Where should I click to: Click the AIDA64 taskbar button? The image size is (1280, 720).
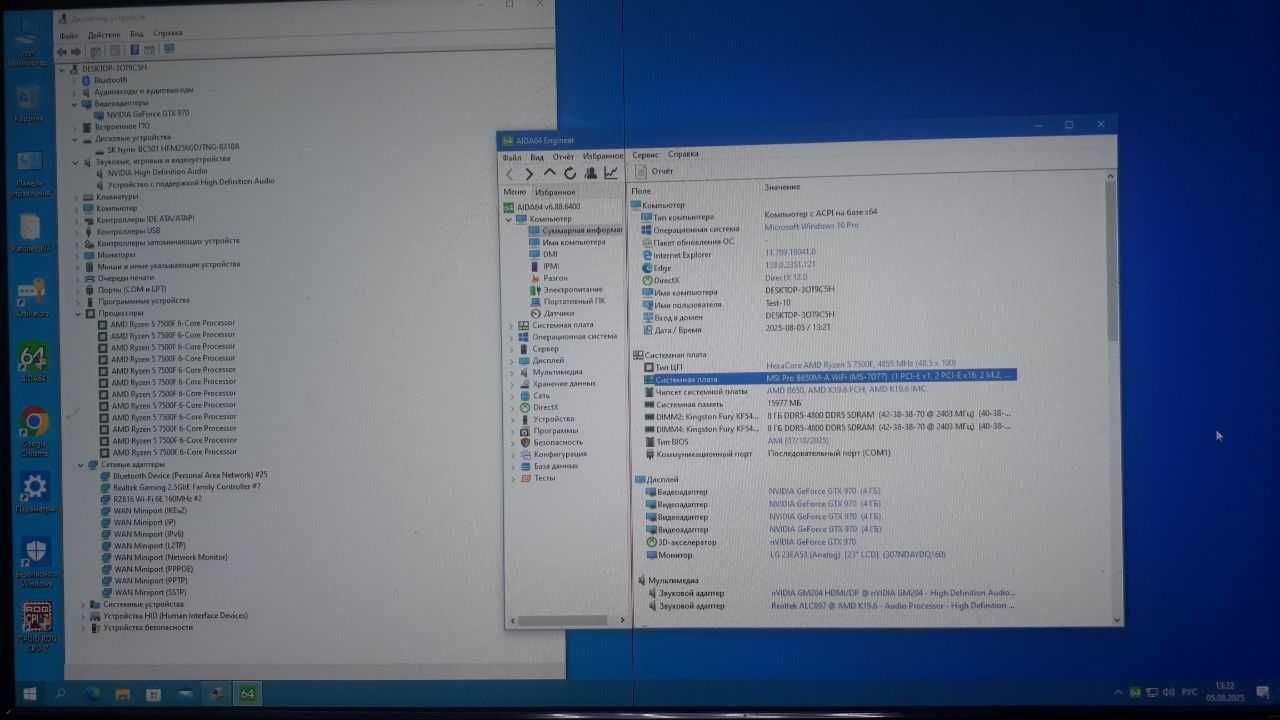[x=247, y=693]
